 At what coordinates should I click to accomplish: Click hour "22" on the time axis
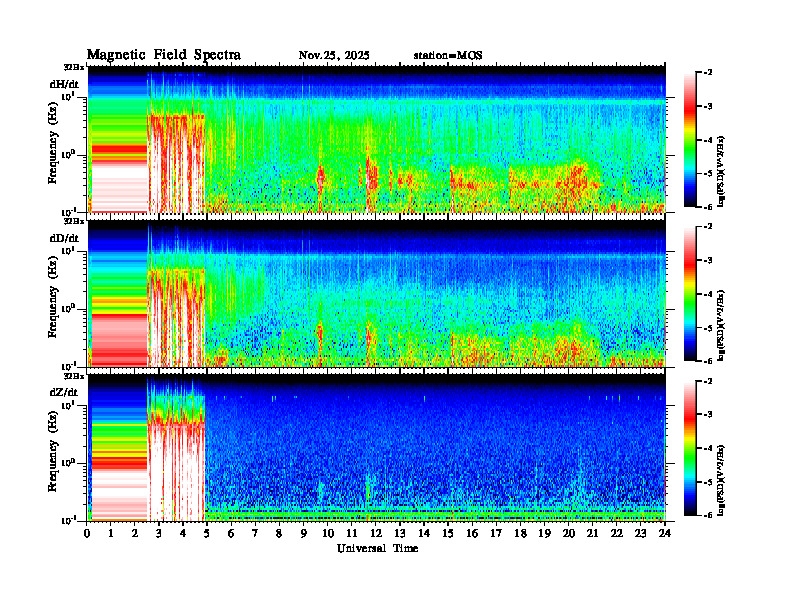pyautogui.click(x=617, y=533)
